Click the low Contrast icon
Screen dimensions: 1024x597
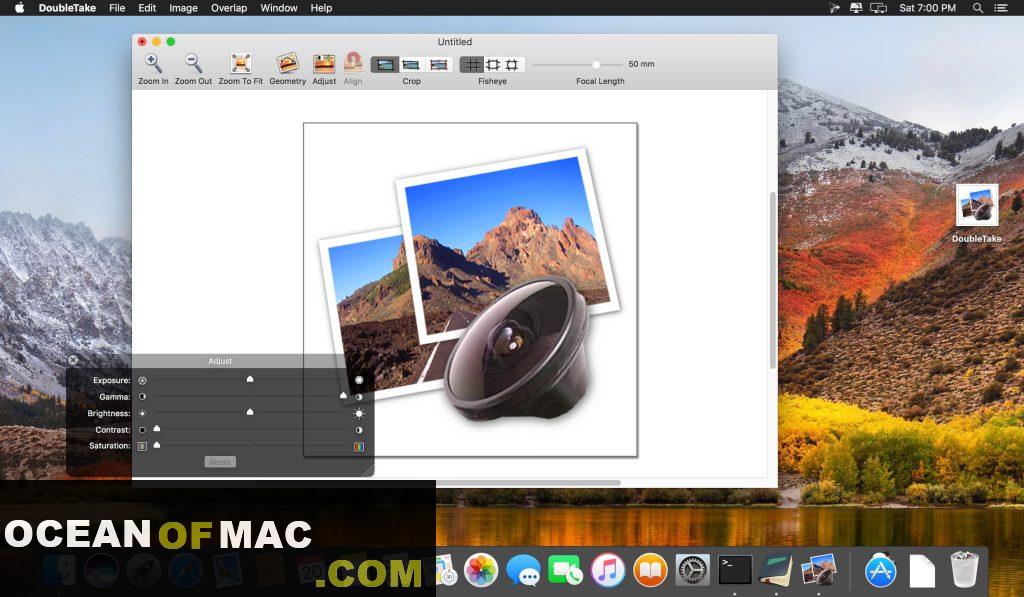click(142, 430)
